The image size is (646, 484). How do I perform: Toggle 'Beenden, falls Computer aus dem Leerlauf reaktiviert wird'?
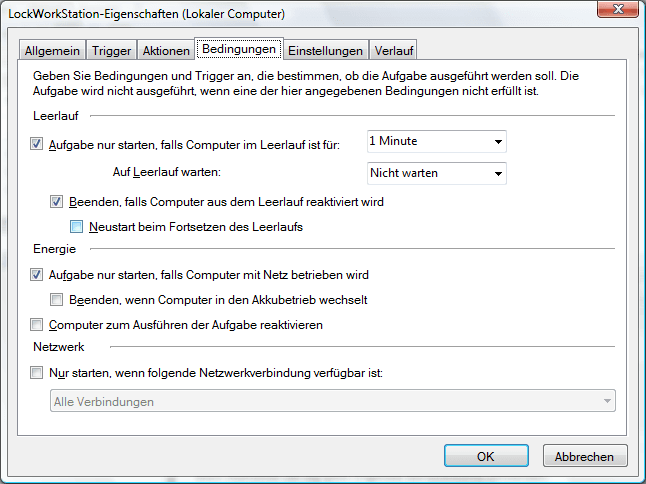tap(58, 201)
